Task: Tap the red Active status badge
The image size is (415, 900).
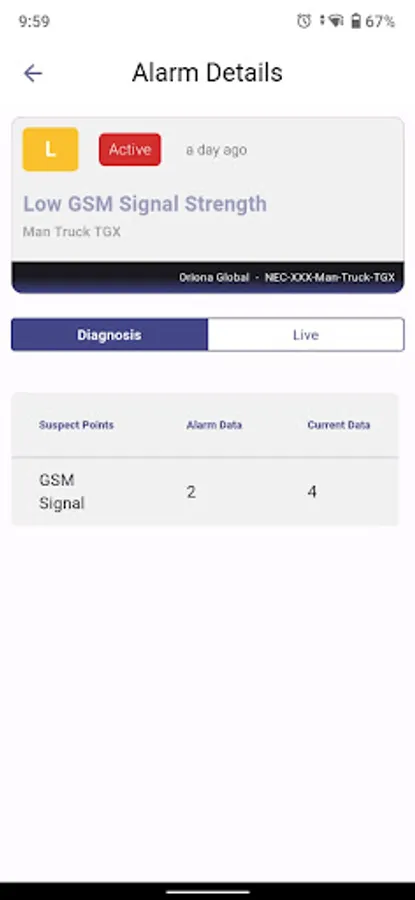Action: 130,150
